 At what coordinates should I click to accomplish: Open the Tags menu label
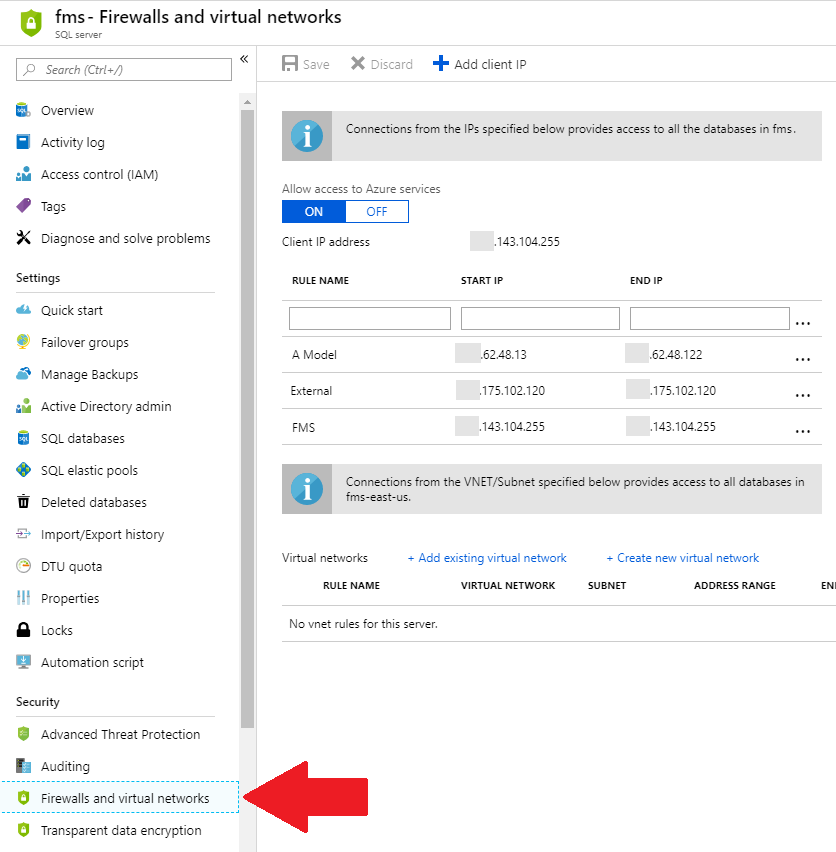(x=53, y=206)
